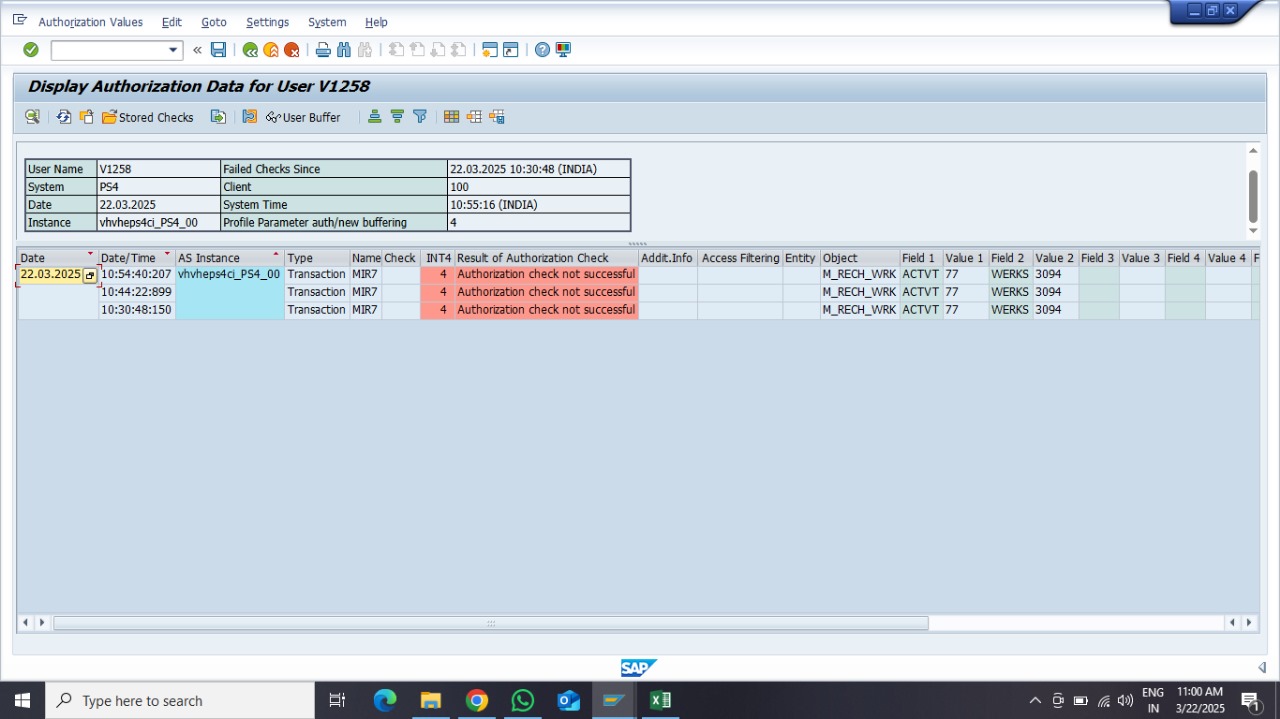The height and width of the screenshot is (719, 1280).
Task: Click the Sort ascending icon
Action: (x=374, y=117)
